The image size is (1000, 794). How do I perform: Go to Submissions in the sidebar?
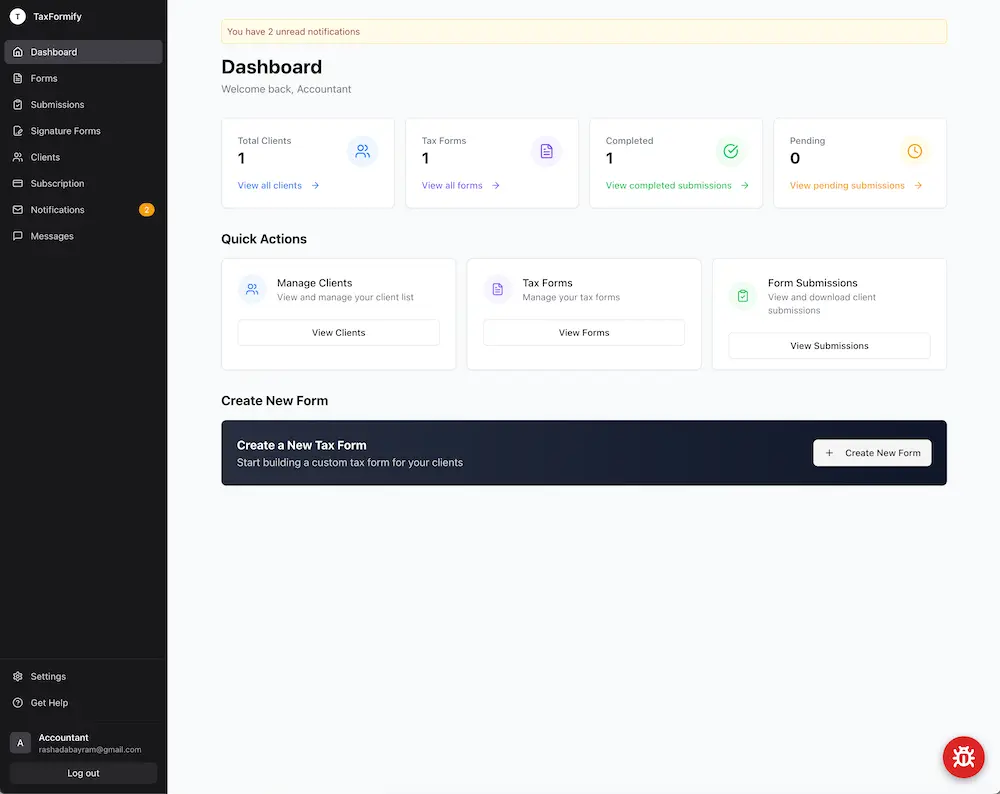[84, 105]
